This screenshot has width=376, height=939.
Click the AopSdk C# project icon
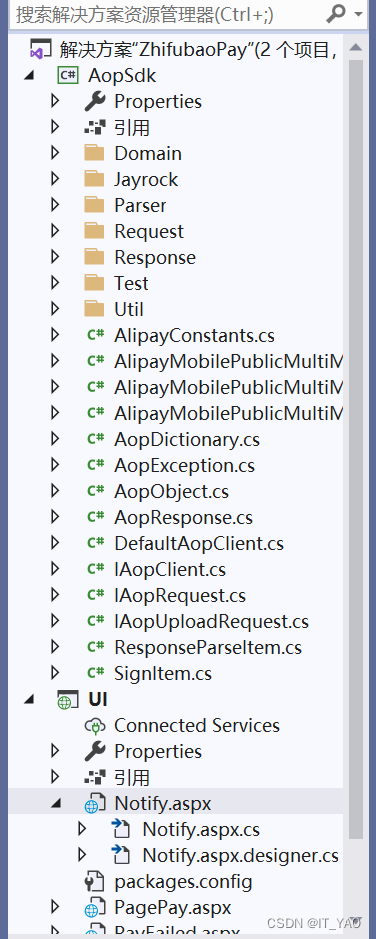pos(68,75)
